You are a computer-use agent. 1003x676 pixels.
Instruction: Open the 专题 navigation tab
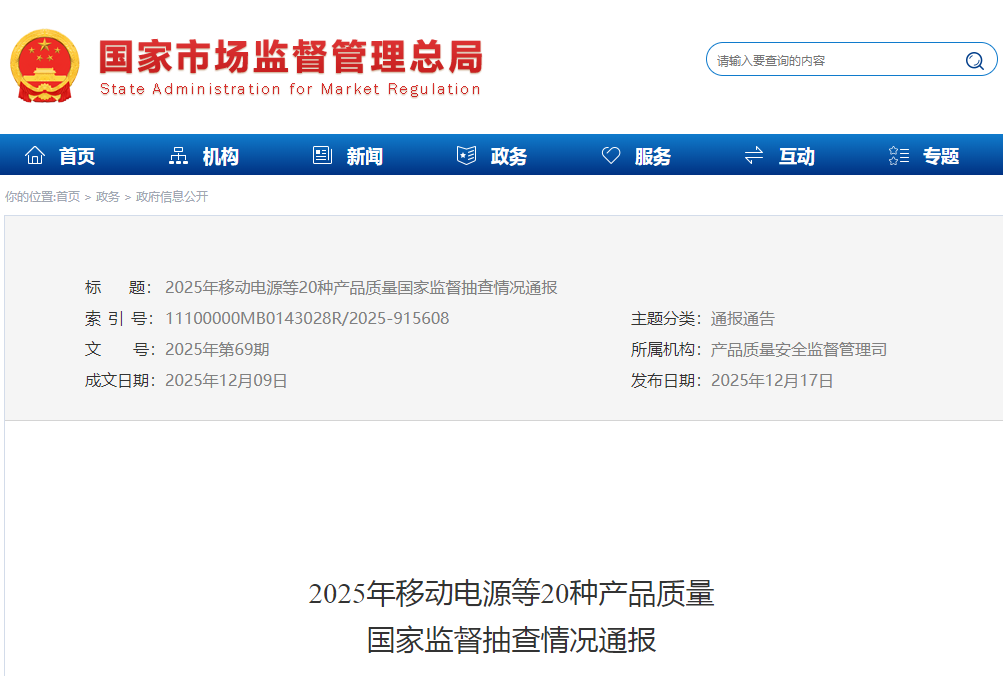coord(941,156)
